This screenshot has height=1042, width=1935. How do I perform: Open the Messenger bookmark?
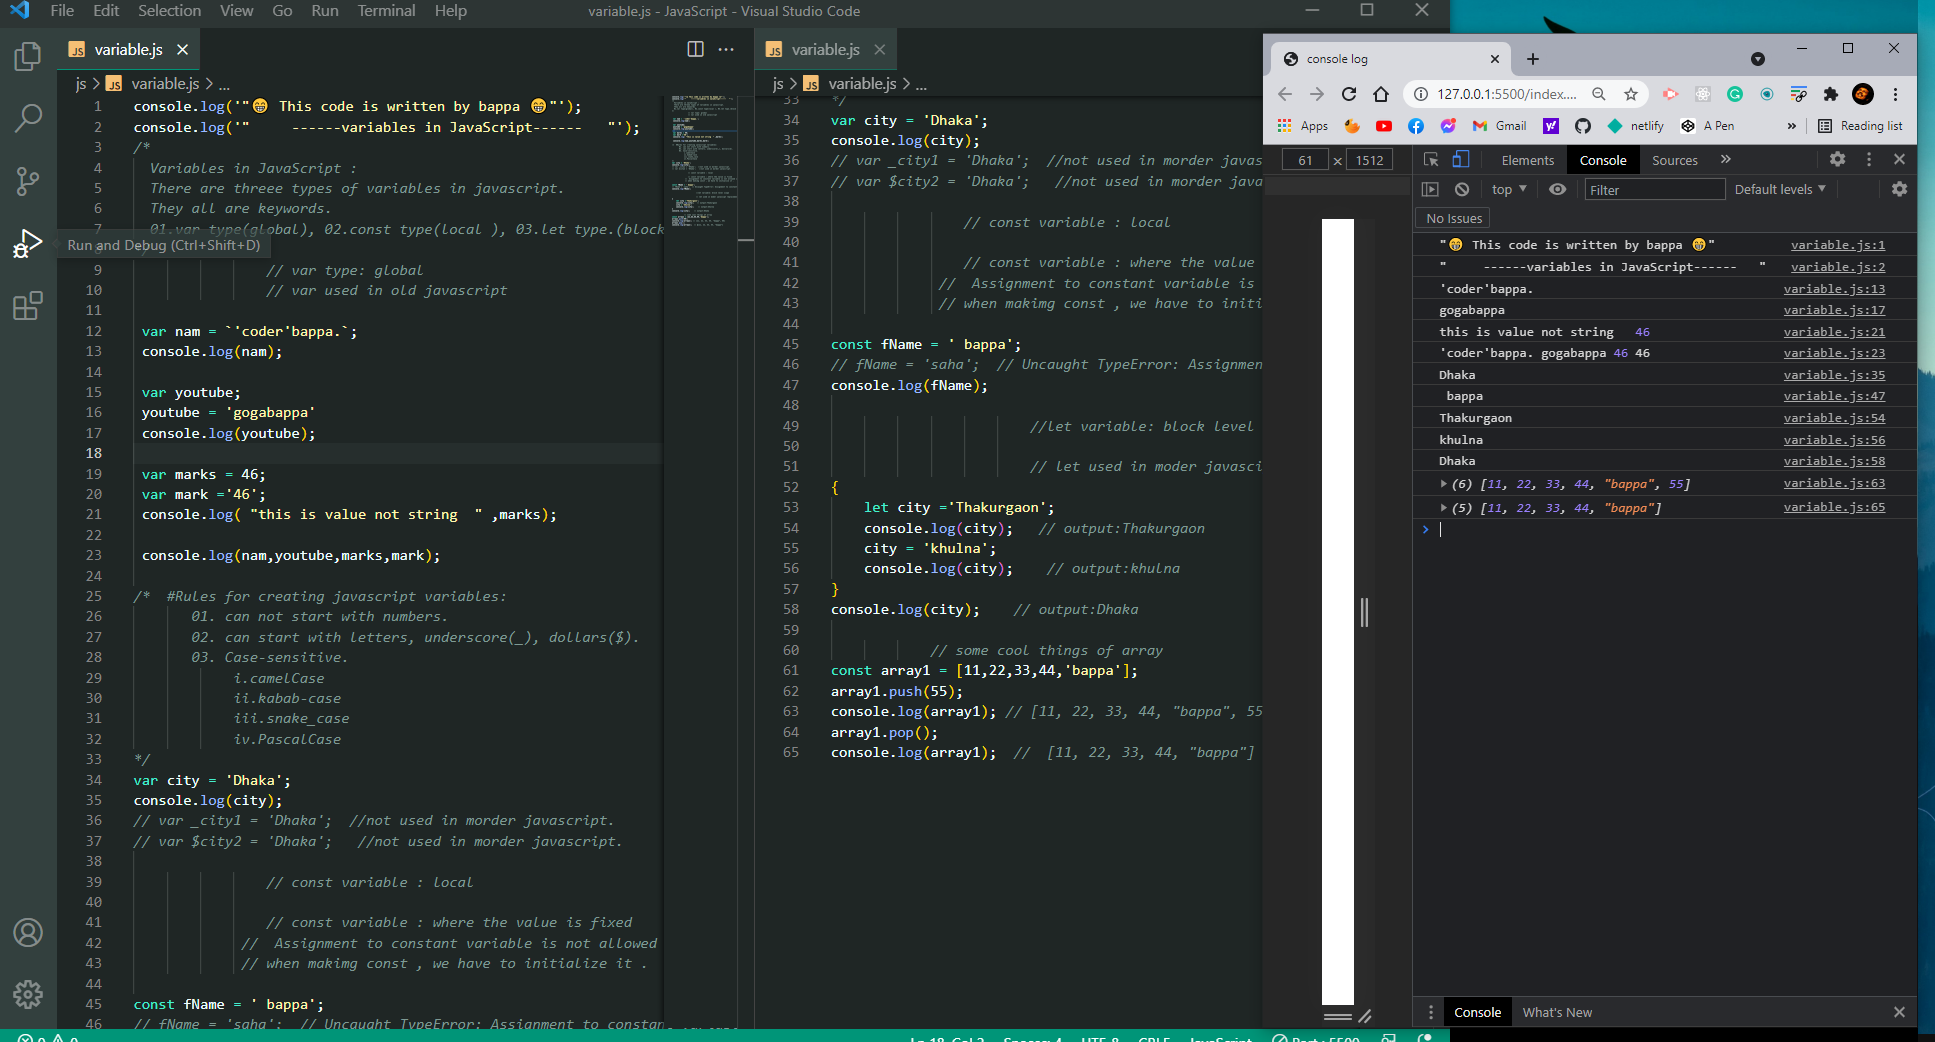point(1448,126)
